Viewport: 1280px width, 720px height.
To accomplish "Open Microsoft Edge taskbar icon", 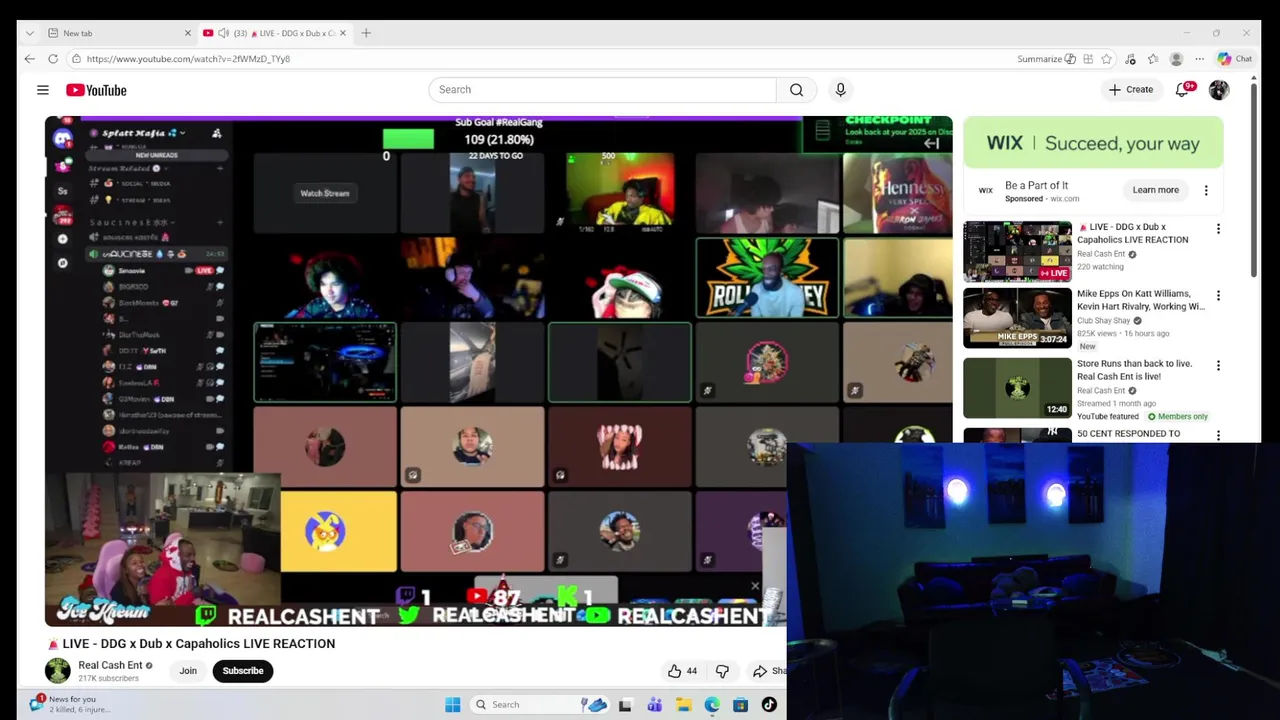I will (712, 705).
